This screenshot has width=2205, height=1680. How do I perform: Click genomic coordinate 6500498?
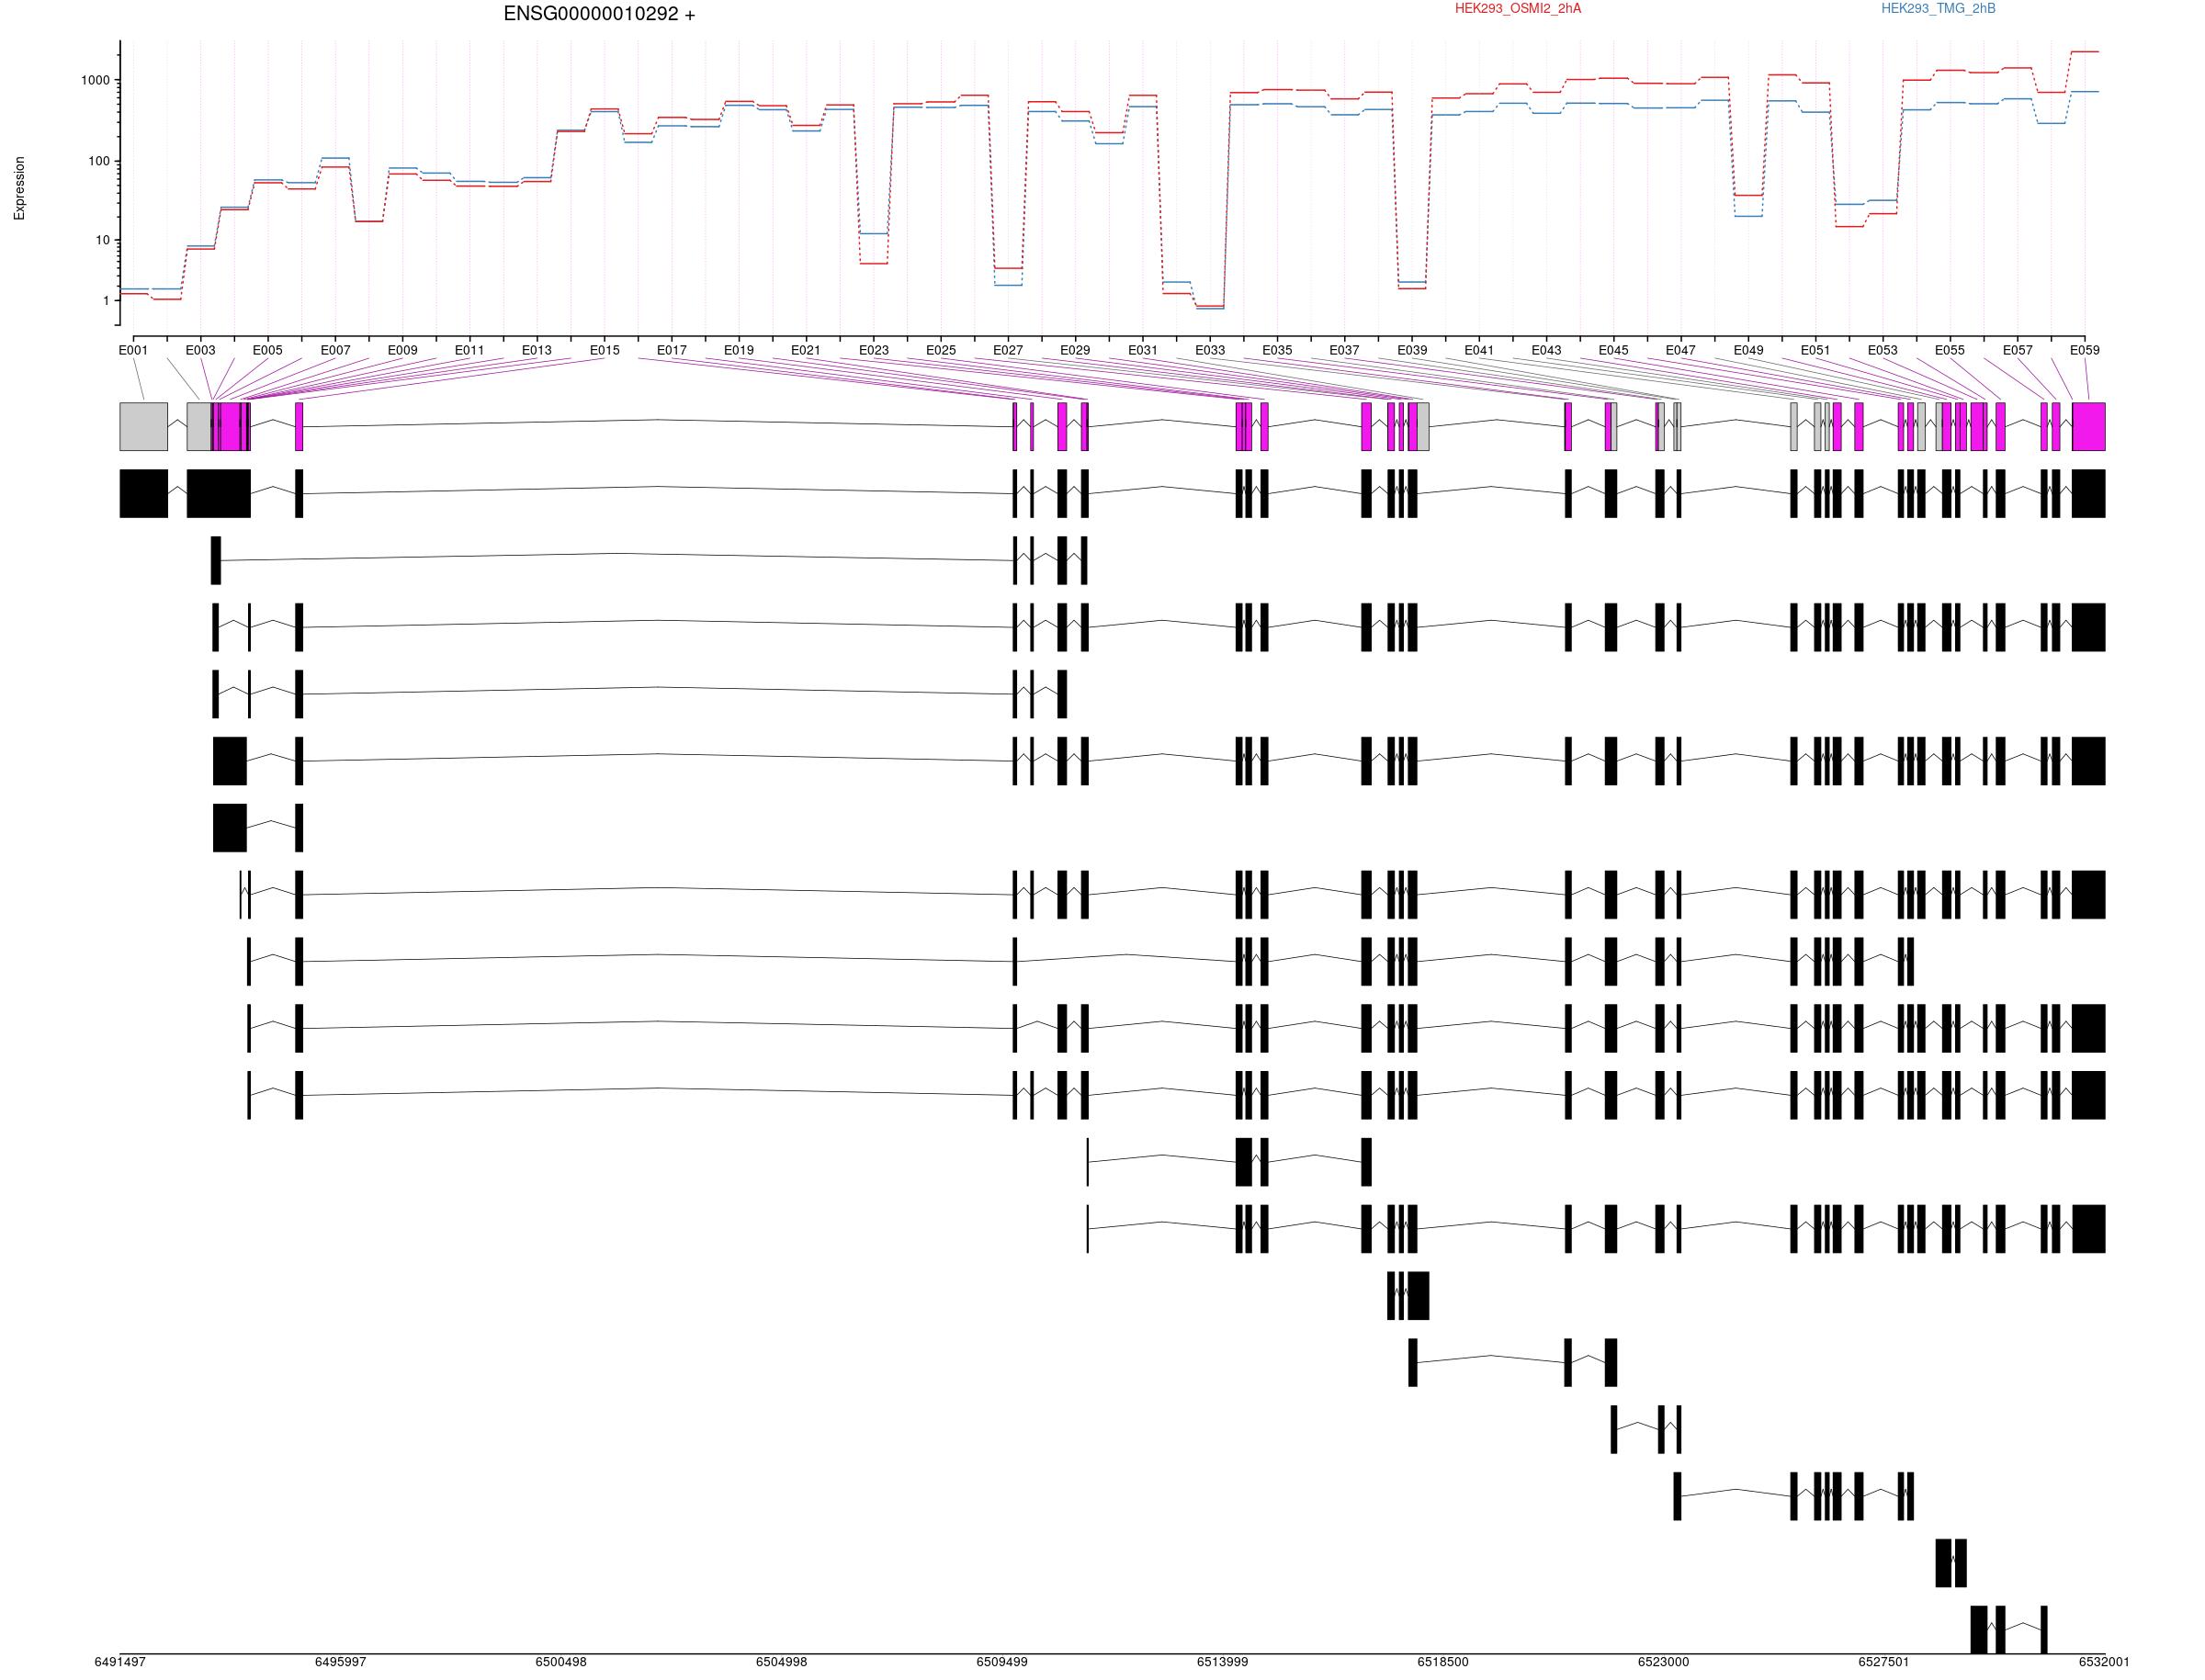coord(561,1662)
